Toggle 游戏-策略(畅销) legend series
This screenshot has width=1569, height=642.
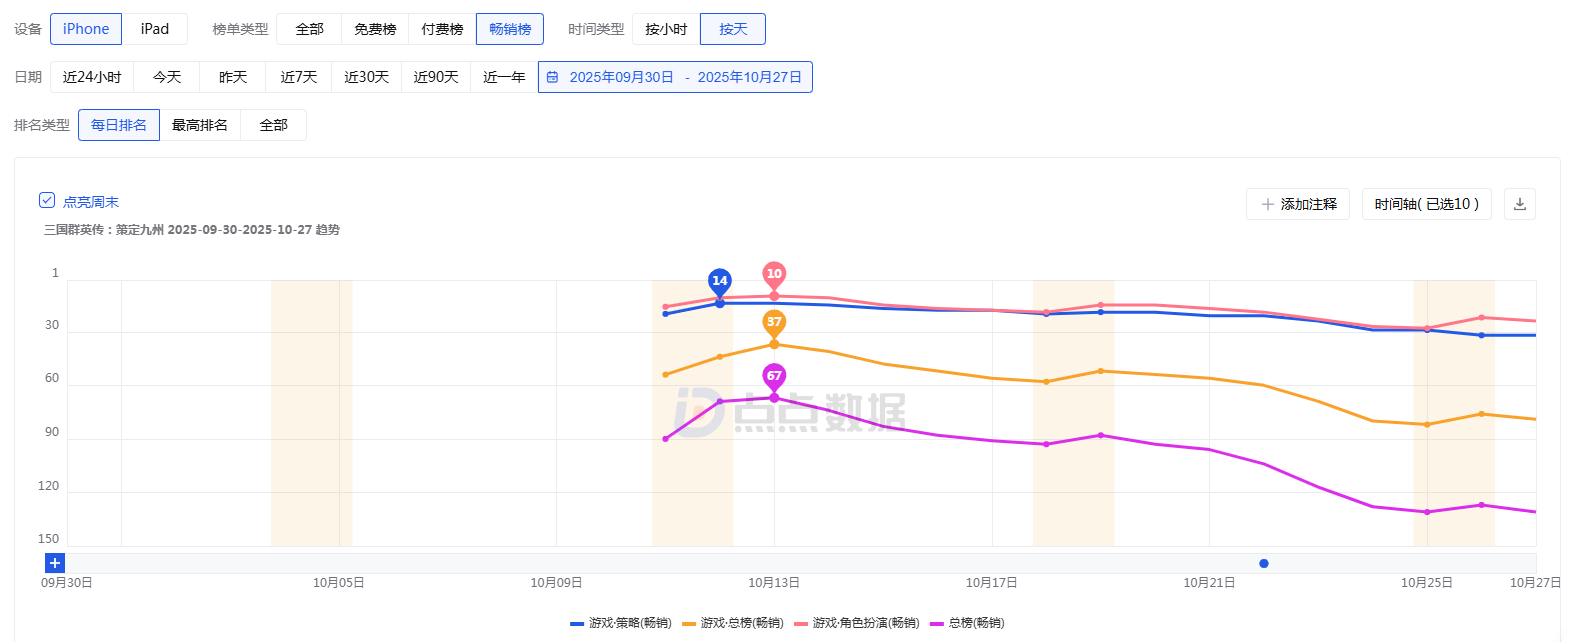coord(620,623)
